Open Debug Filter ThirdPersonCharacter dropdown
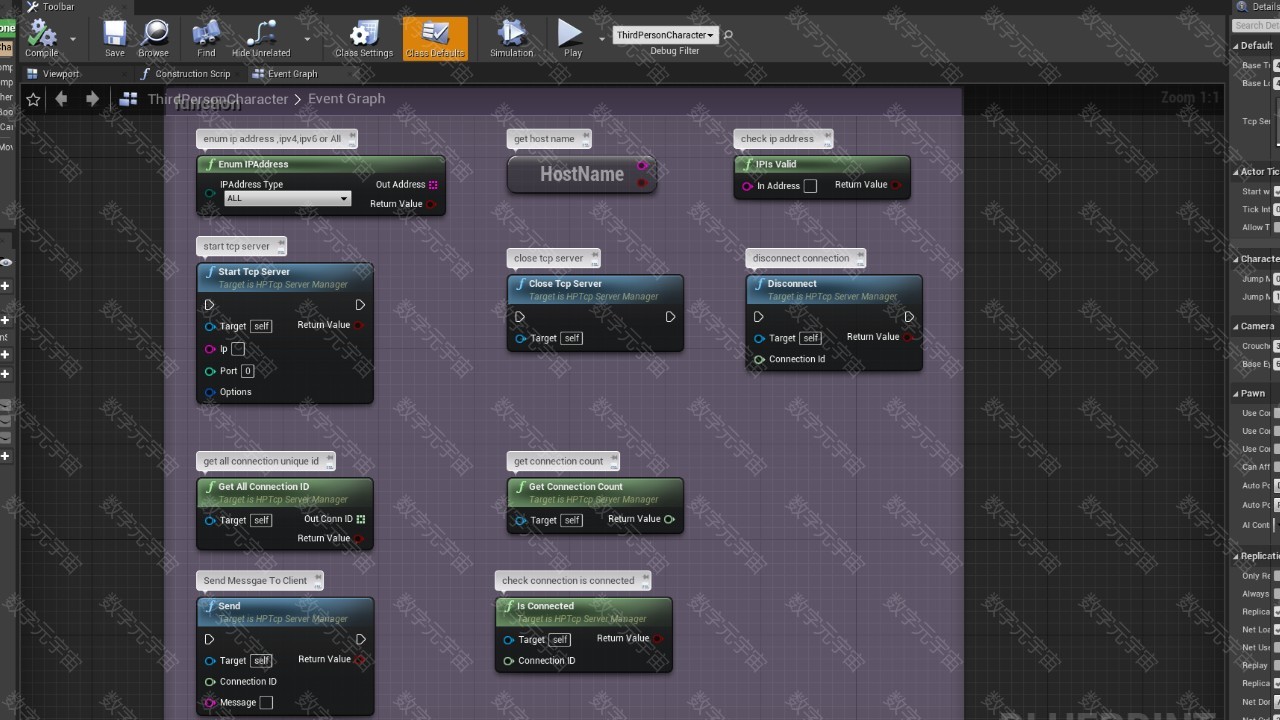Image resolution: width=1280 pixels, height=720 pixels. tap(665, 35)
